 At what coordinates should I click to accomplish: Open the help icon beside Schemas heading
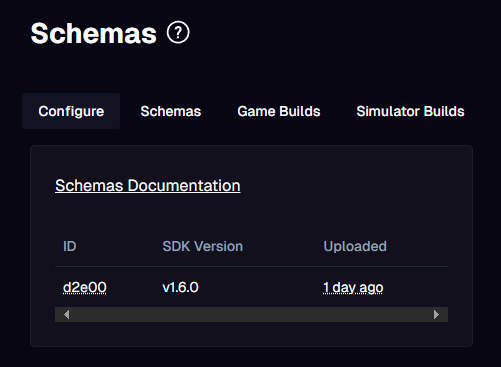pyautogui.click(x=178, y=33)
